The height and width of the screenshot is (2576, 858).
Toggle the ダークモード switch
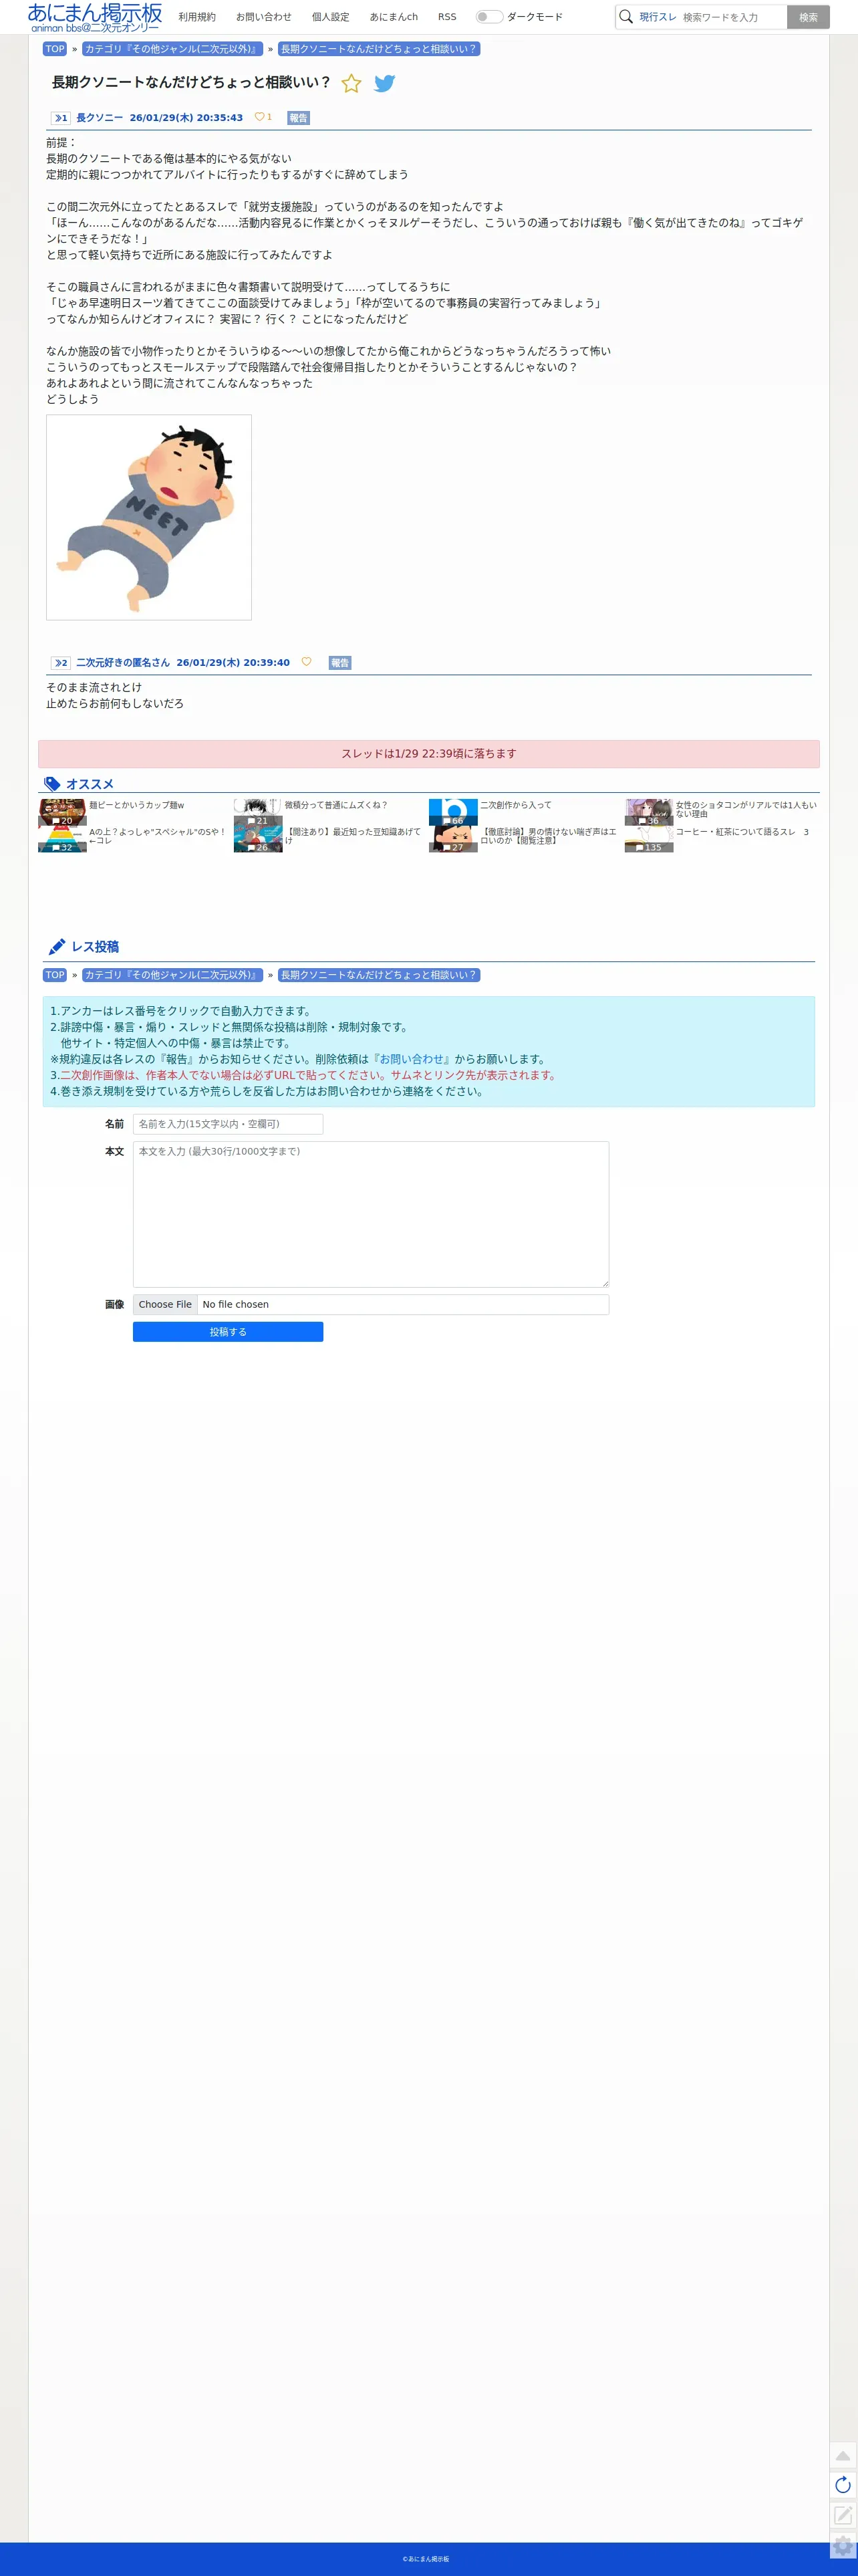[489, 17]
